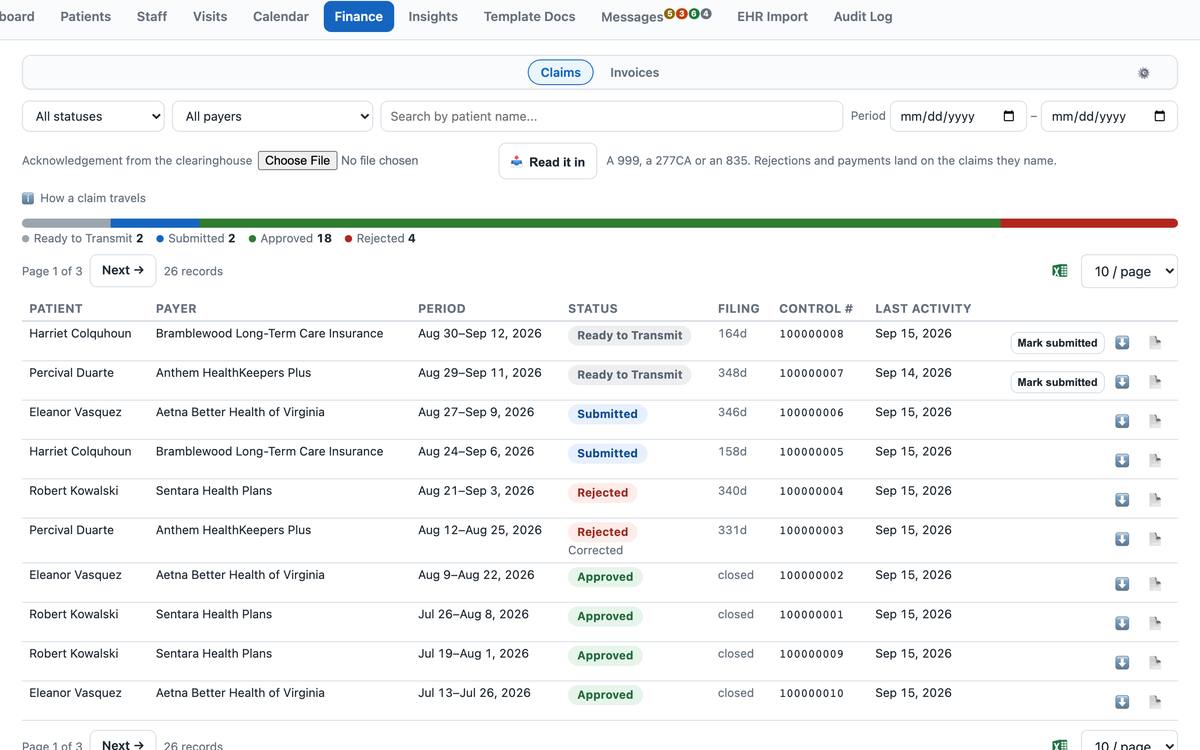Go to next page using top Next button
The width and height of the screenshot is (1200, 750).
(x=123, y=270)
